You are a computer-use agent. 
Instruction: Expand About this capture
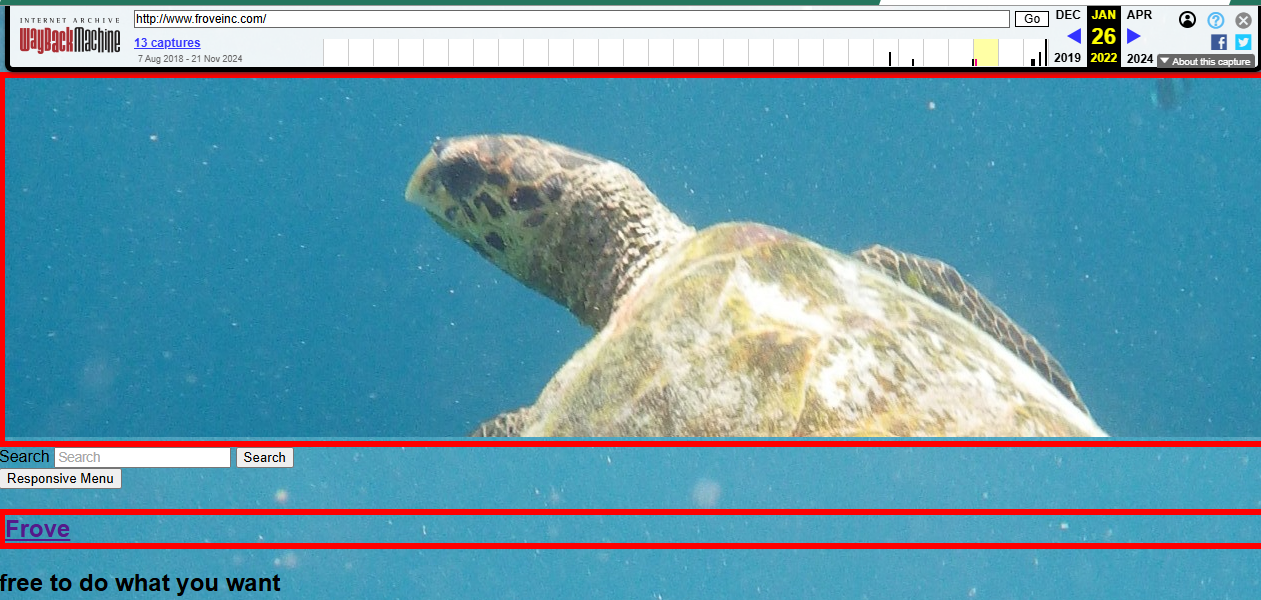[x=1205, y=61]
